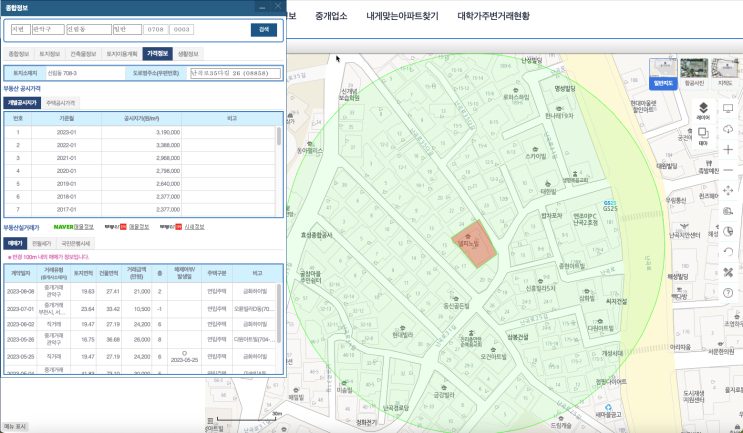This screenshot has width=743, height=433.
Task: Click the 0003 sub-lot number input
Action: pos(182,29)
